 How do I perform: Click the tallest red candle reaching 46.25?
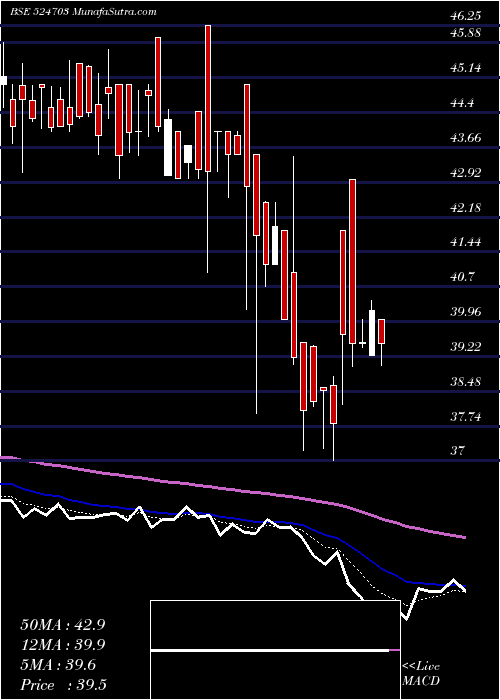click(208, 98)
